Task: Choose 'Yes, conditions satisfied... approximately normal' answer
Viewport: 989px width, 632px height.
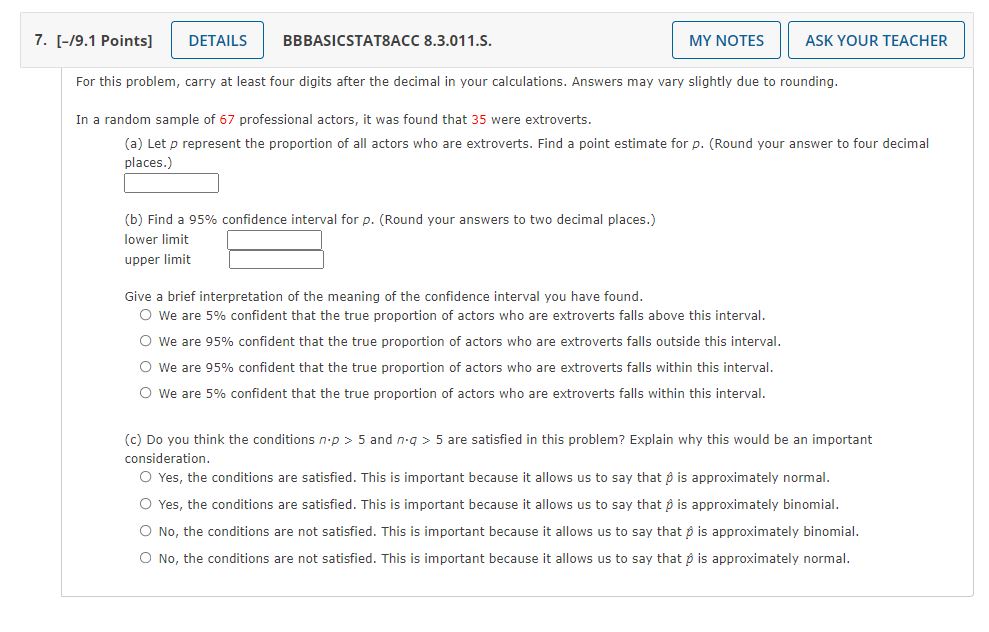Action: [x=145, y=477]
